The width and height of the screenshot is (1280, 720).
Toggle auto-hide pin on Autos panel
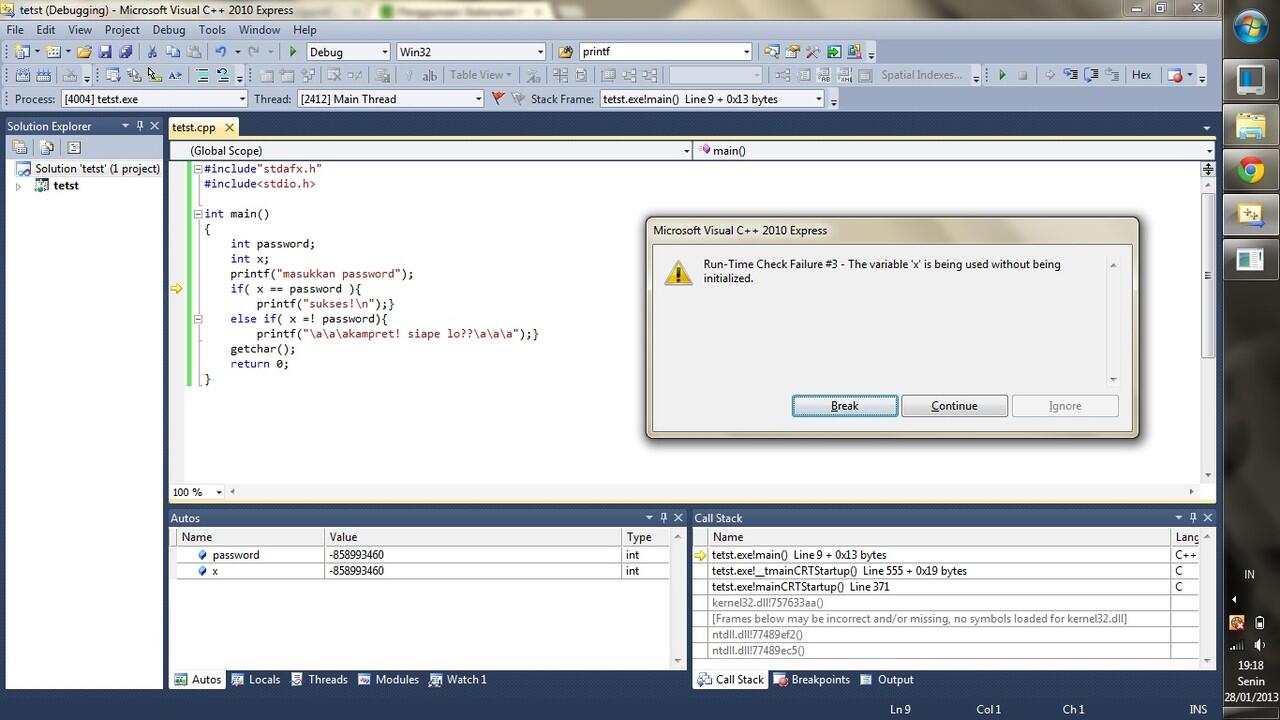point(663,518)
